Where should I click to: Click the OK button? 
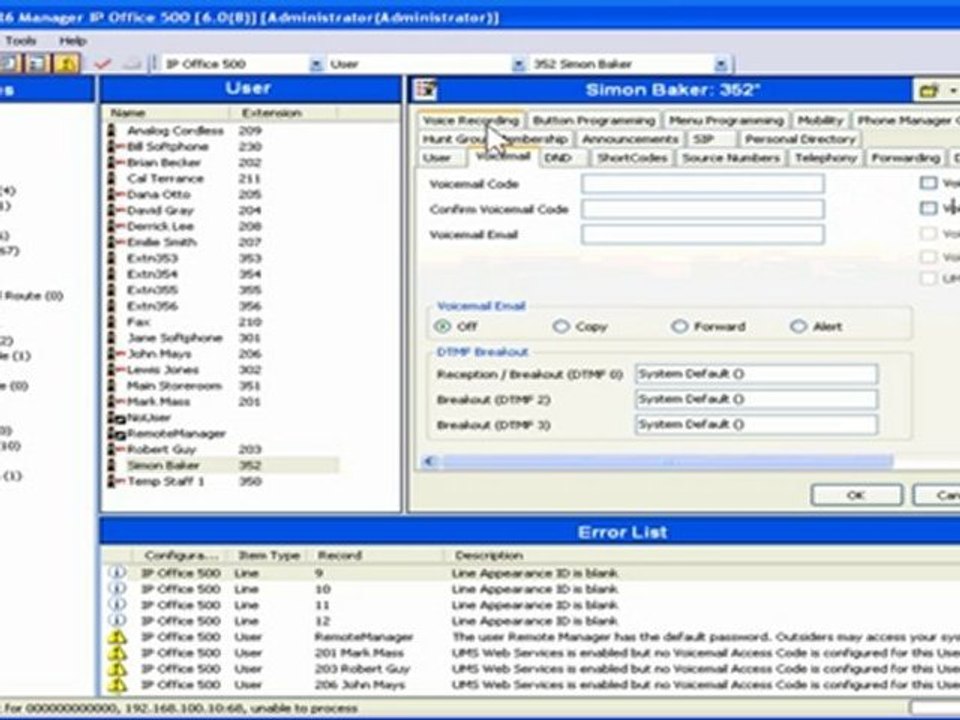pos(856,495)
